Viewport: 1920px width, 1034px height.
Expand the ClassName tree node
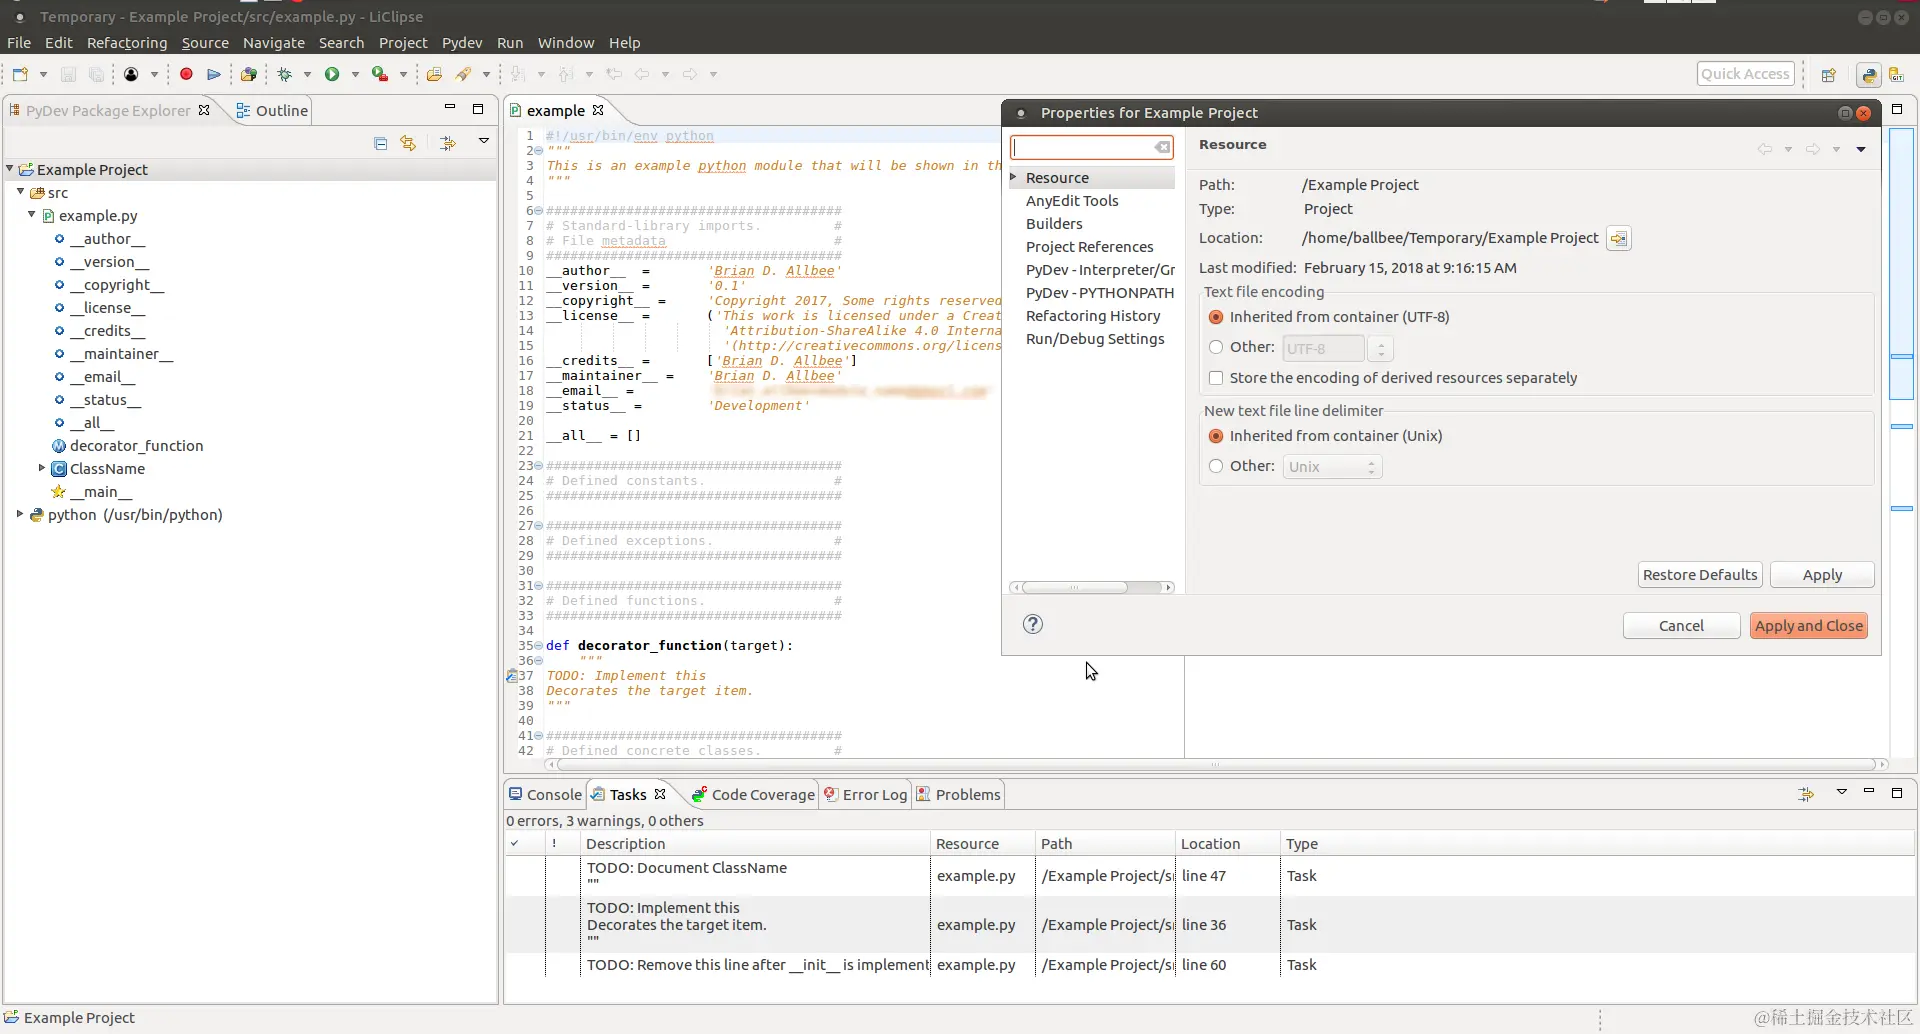click(x=42, y=468)
